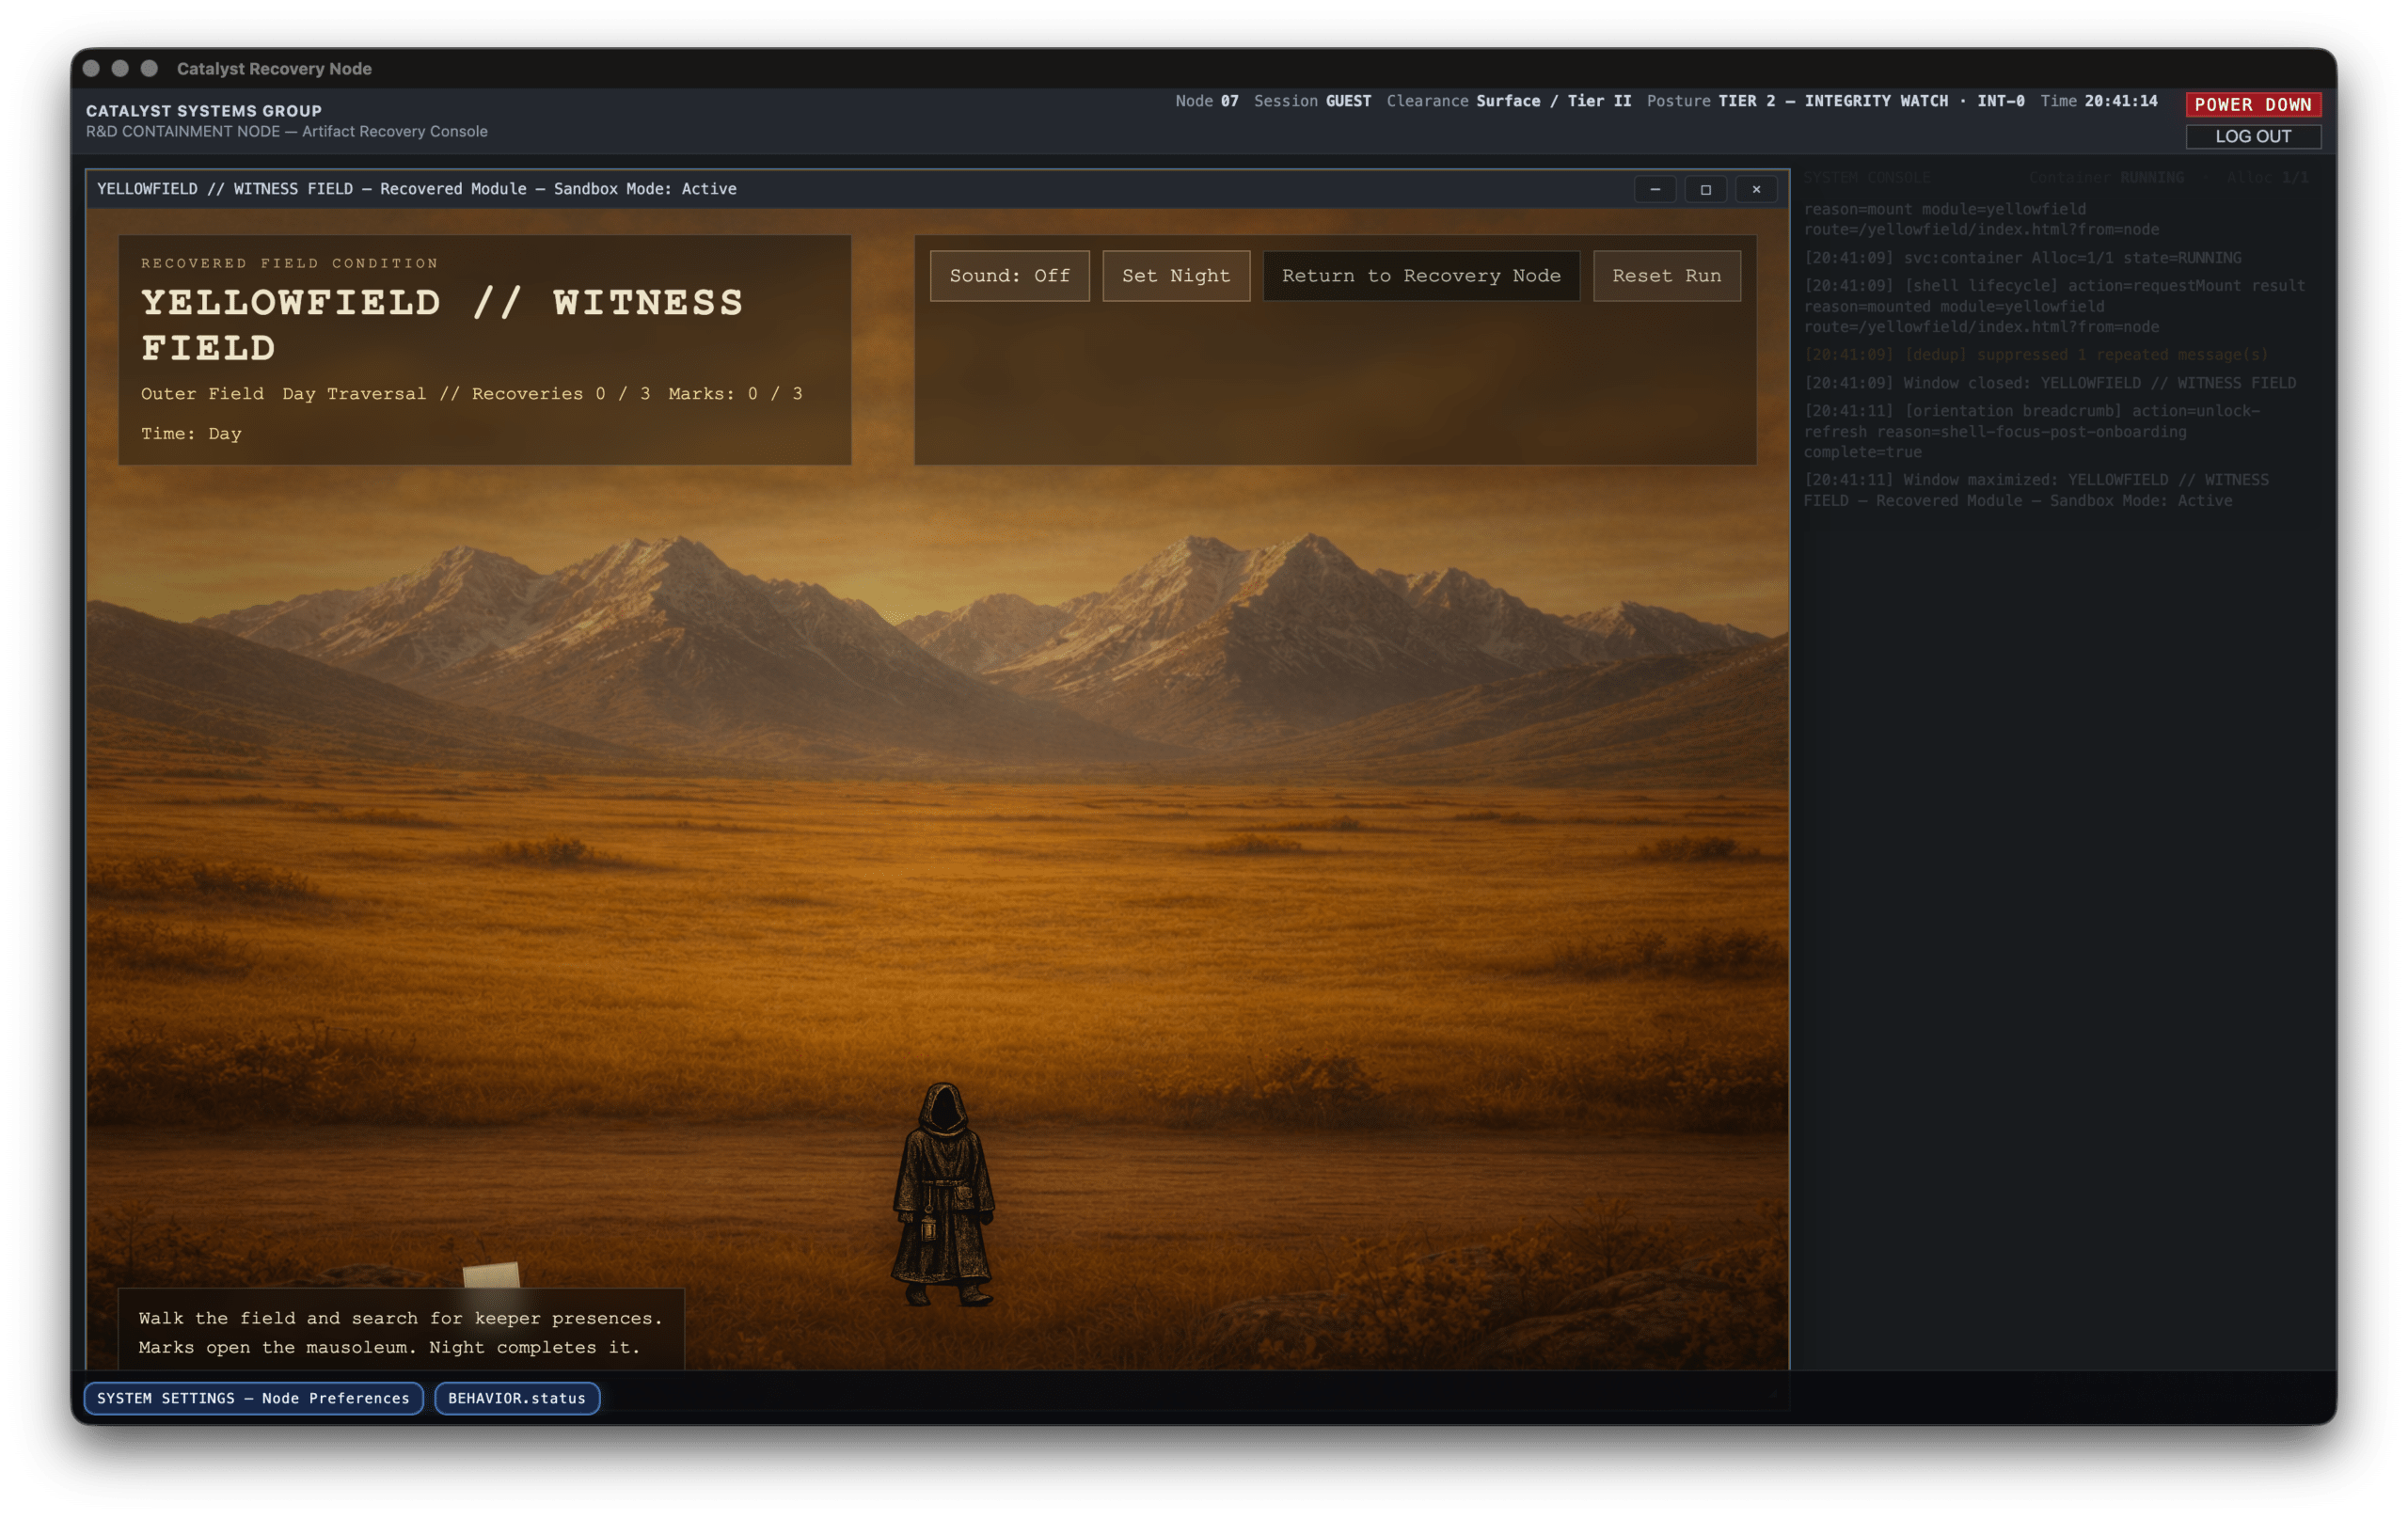Maximize the YELLOWFIELD module window

[x=1705, y=189]
